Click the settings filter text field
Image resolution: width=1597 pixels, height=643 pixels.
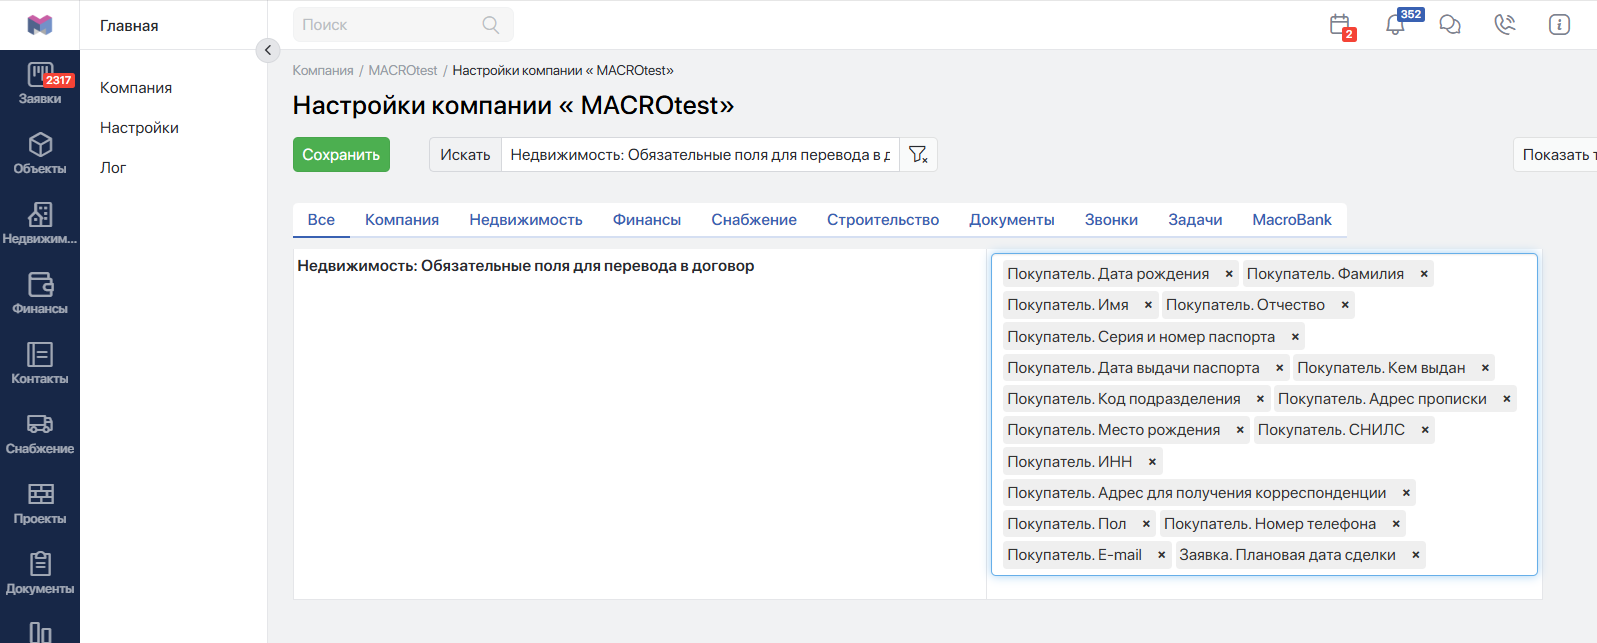(700, 155)
